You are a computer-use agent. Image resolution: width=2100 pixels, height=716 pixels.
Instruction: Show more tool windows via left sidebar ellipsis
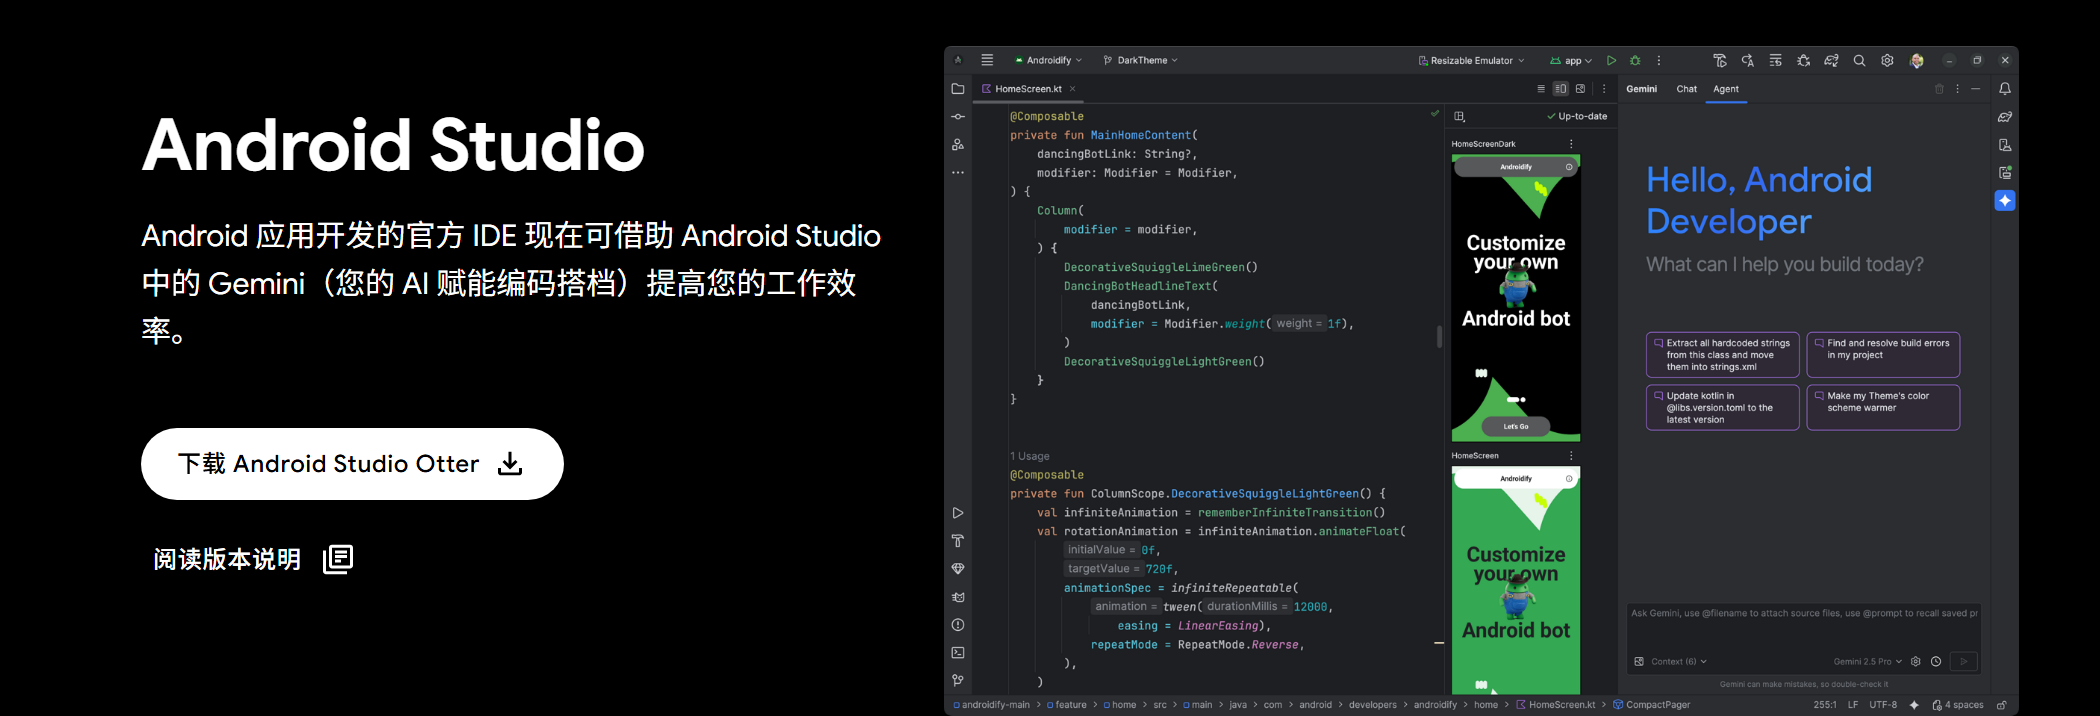958,173
